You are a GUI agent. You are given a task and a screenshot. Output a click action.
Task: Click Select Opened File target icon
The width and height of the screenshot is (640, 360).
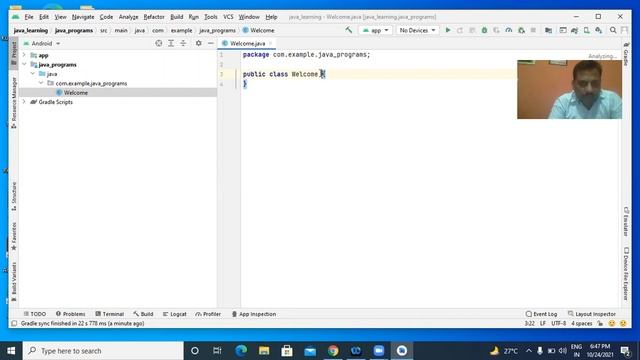click(x=158, y=43)
